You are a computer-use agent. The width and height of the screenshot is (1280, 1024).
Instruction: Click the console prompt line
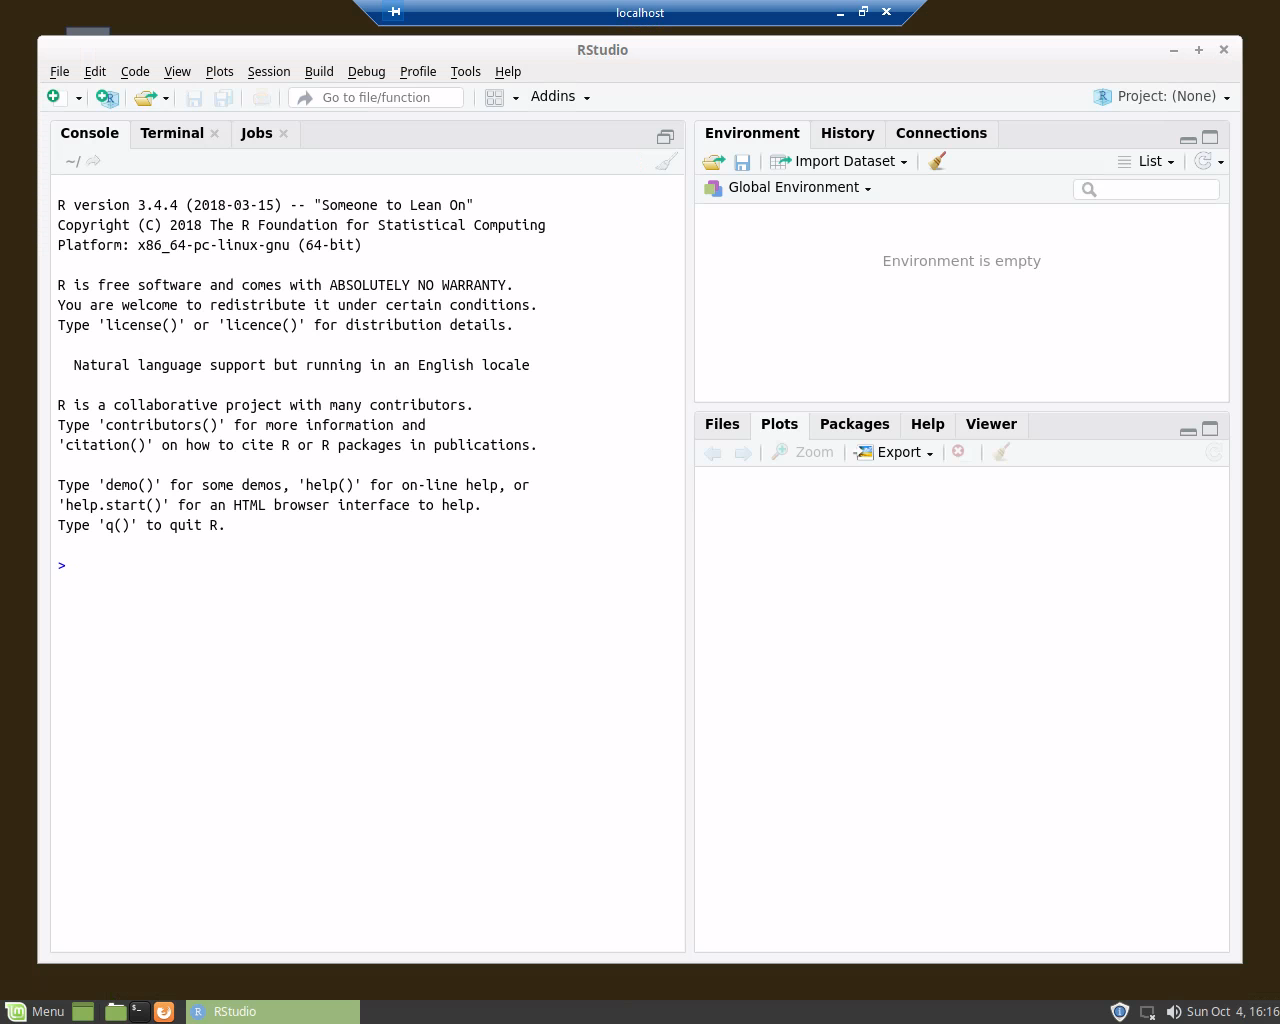368,566
